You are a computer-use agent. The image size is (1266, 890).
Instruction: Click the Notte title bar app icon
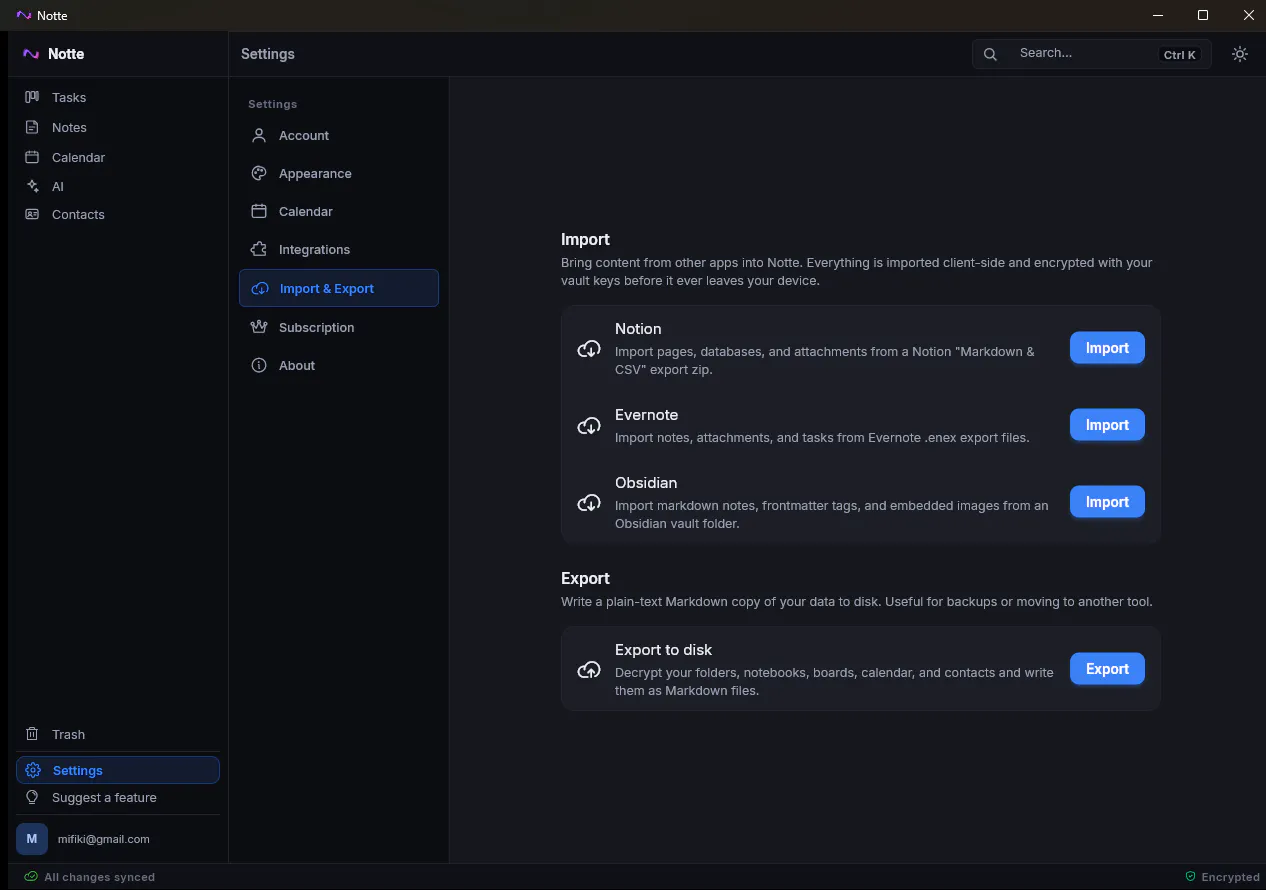(x=24, y=15)
